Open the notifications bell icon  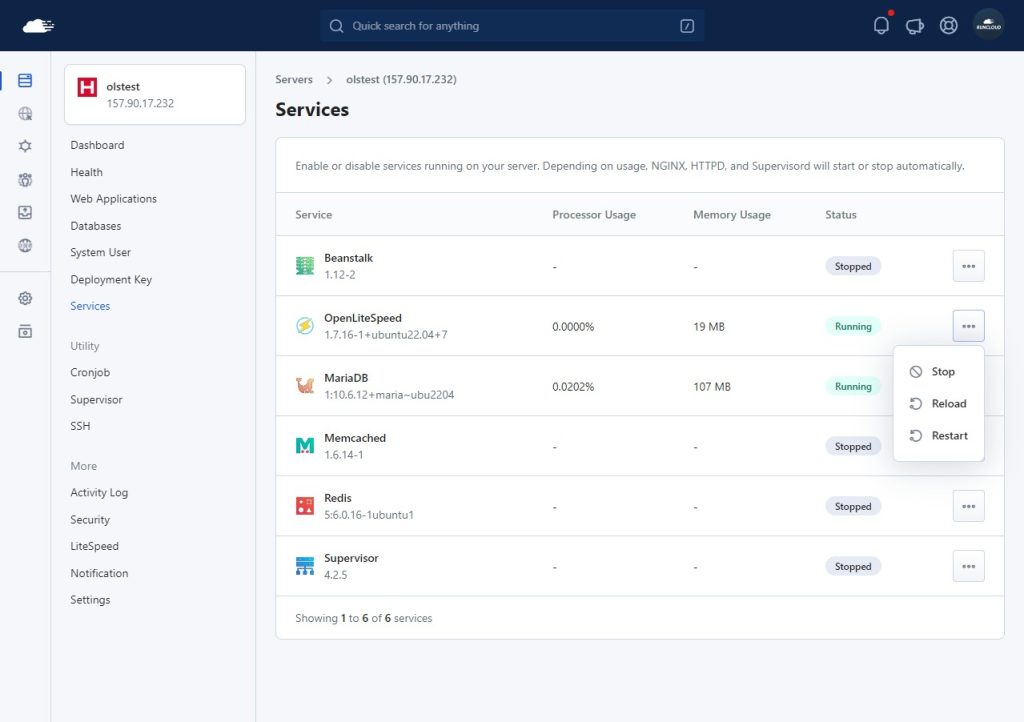tap(881, 25)
